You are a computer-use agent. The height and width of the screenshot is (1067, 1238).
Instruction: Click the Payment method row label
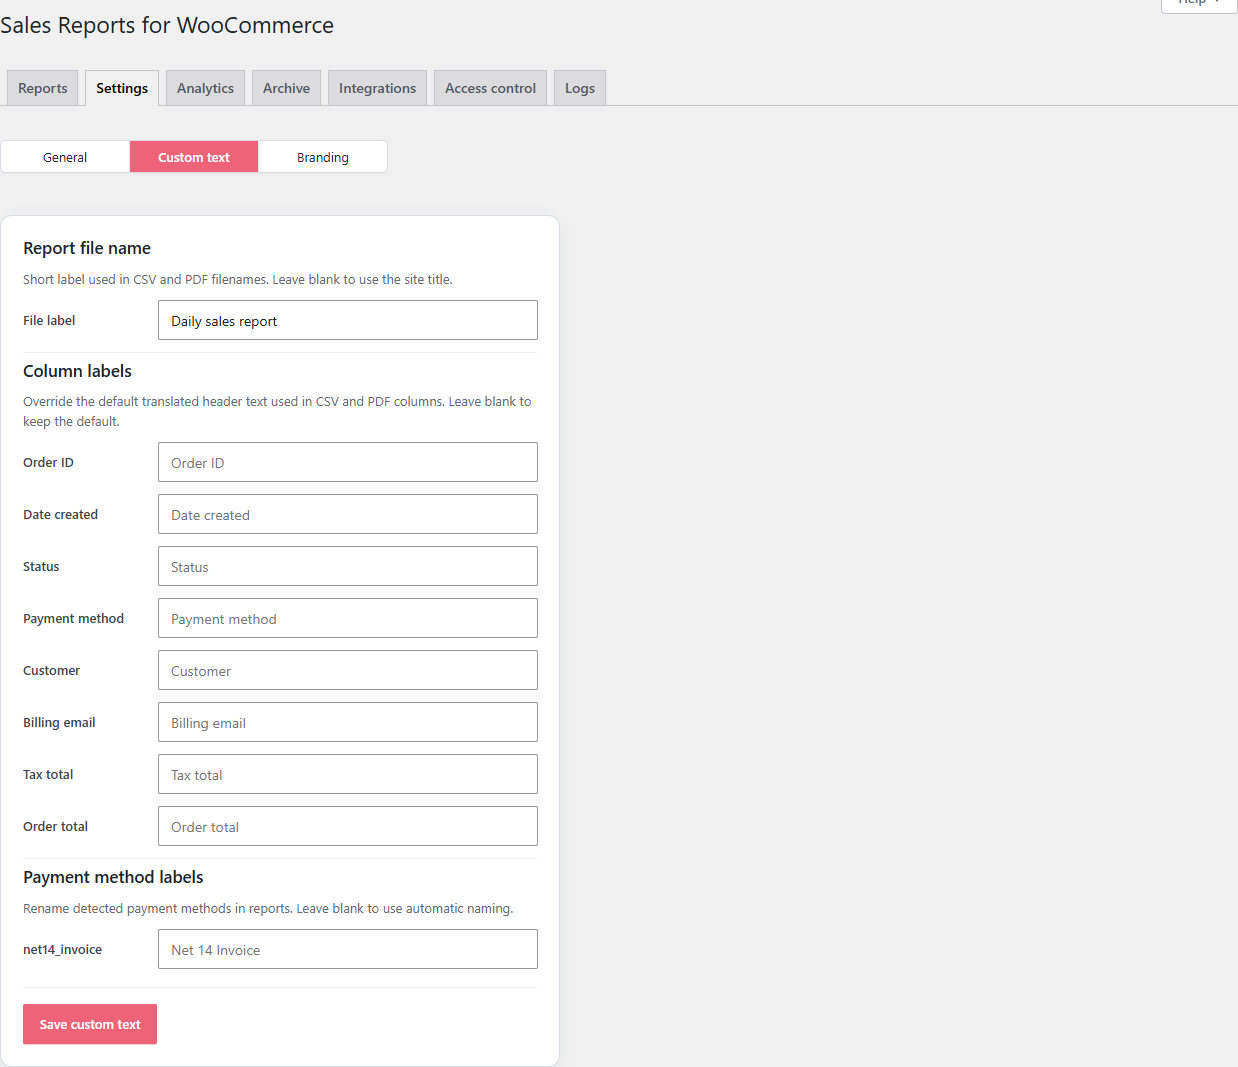click(x=73, y=618)
